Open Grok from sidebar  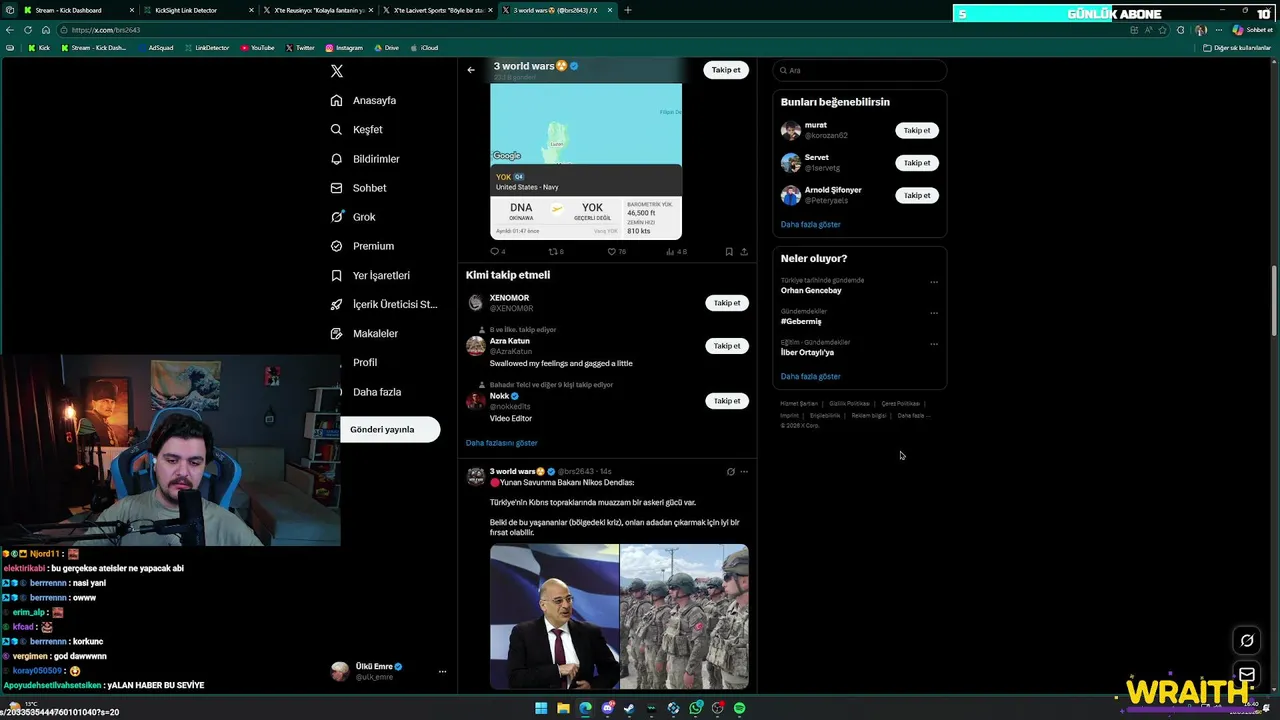click(353, 217)
